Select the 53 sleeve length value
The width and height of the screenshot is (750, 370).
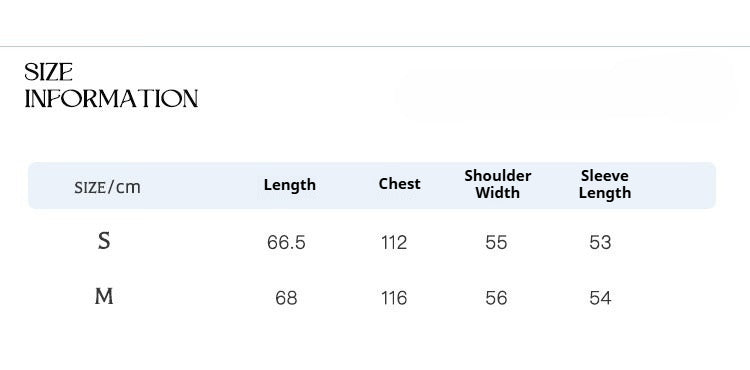pyautogui.click(x=600, y=242)
